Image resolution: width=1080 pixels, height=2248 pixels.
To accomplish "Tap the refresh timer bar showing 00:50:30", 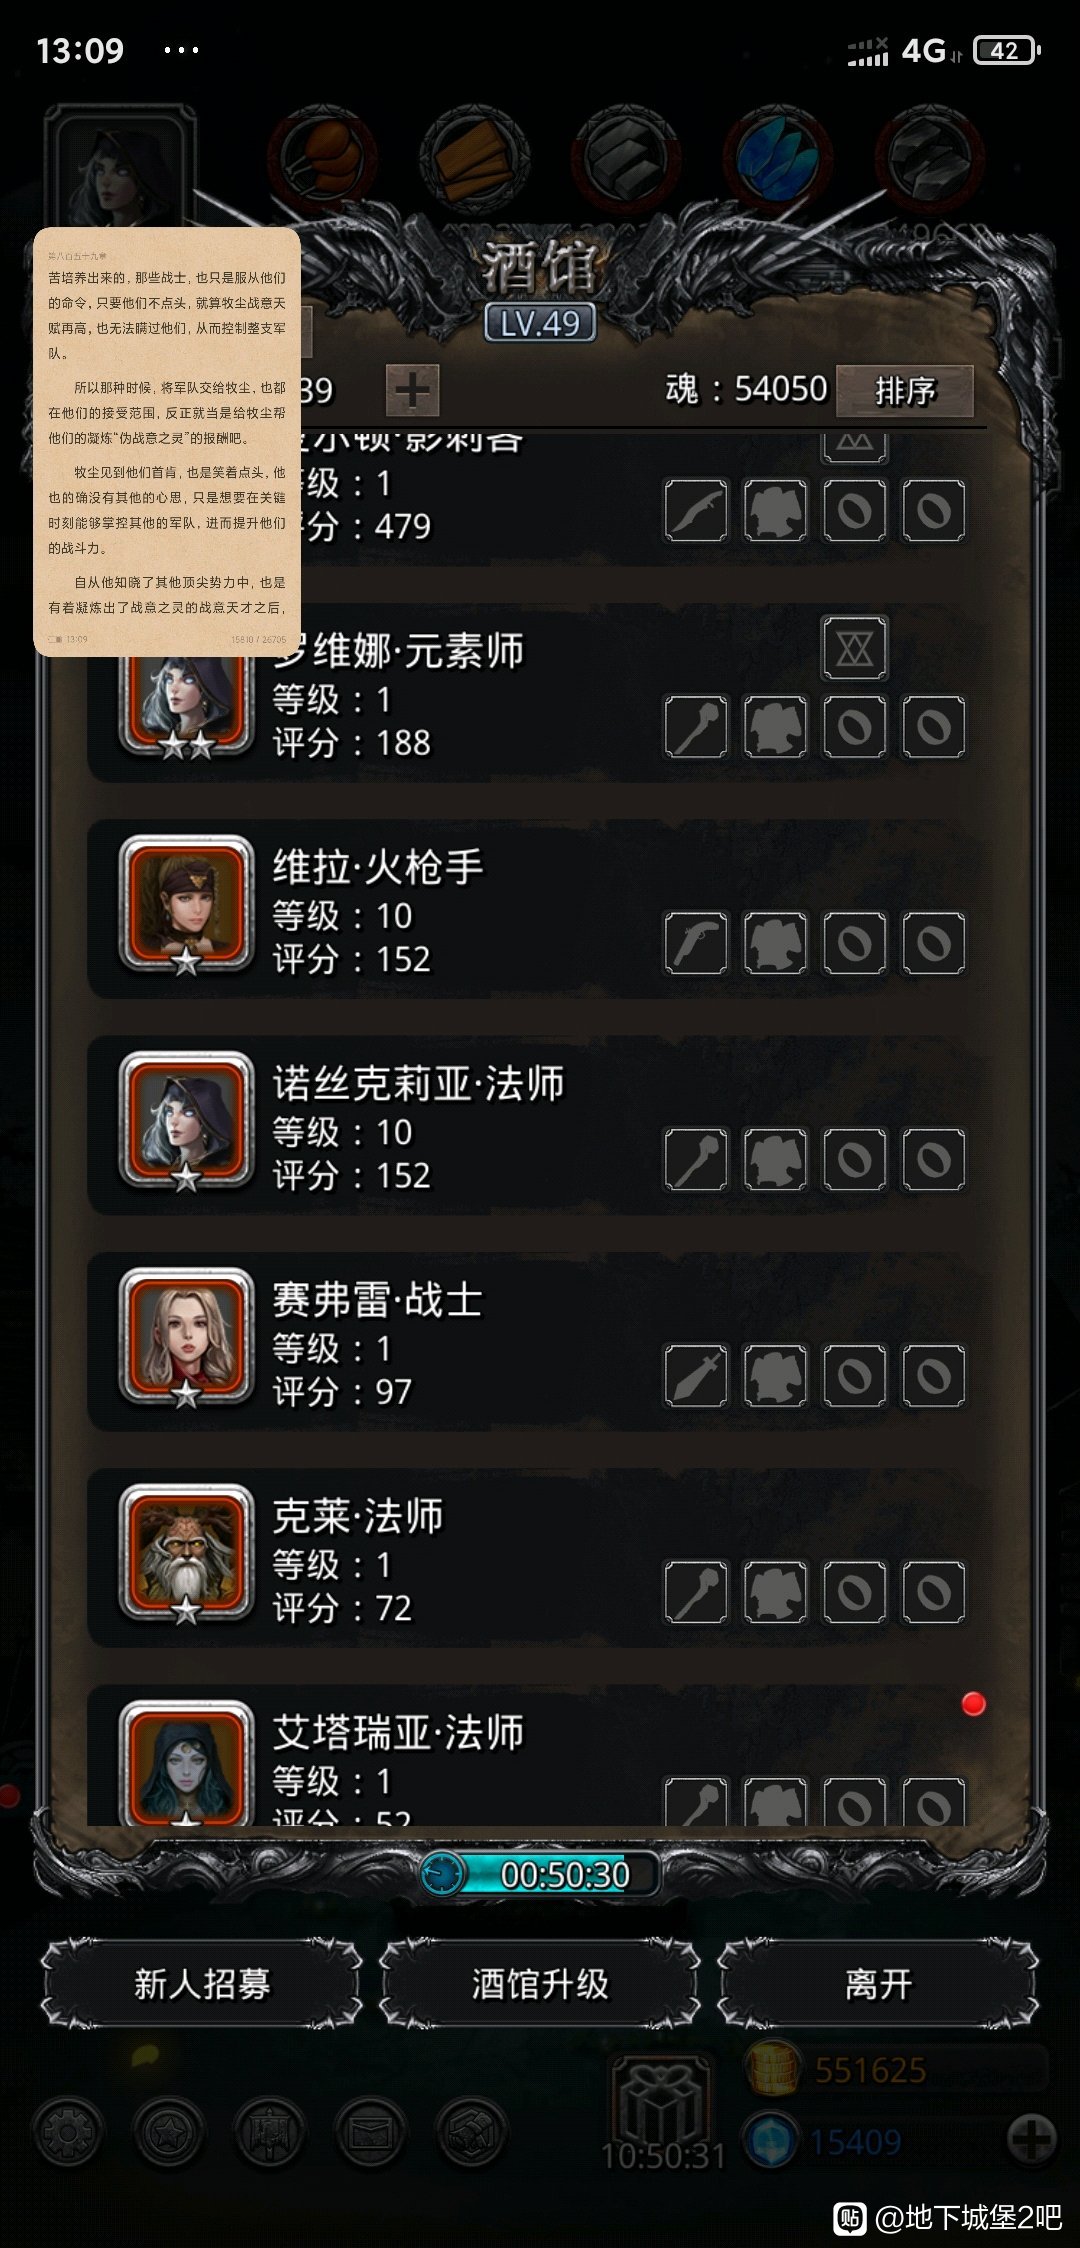I will (540, 1874).
